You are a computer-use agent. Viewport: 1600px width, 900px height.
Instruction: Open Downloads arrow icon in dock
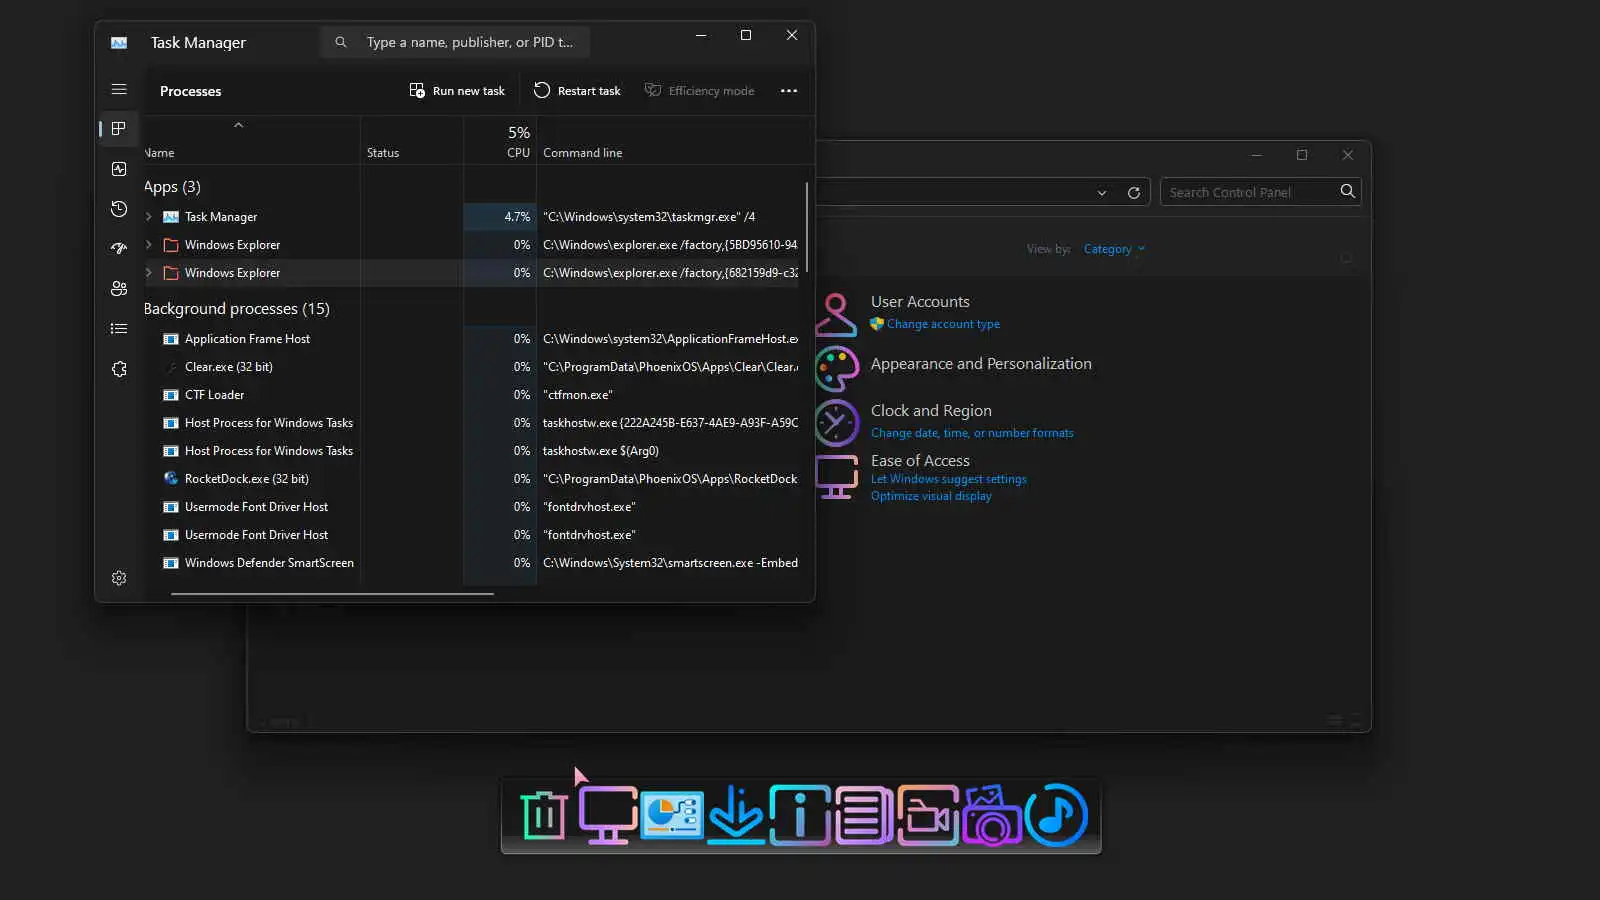(x=736, y=816)
